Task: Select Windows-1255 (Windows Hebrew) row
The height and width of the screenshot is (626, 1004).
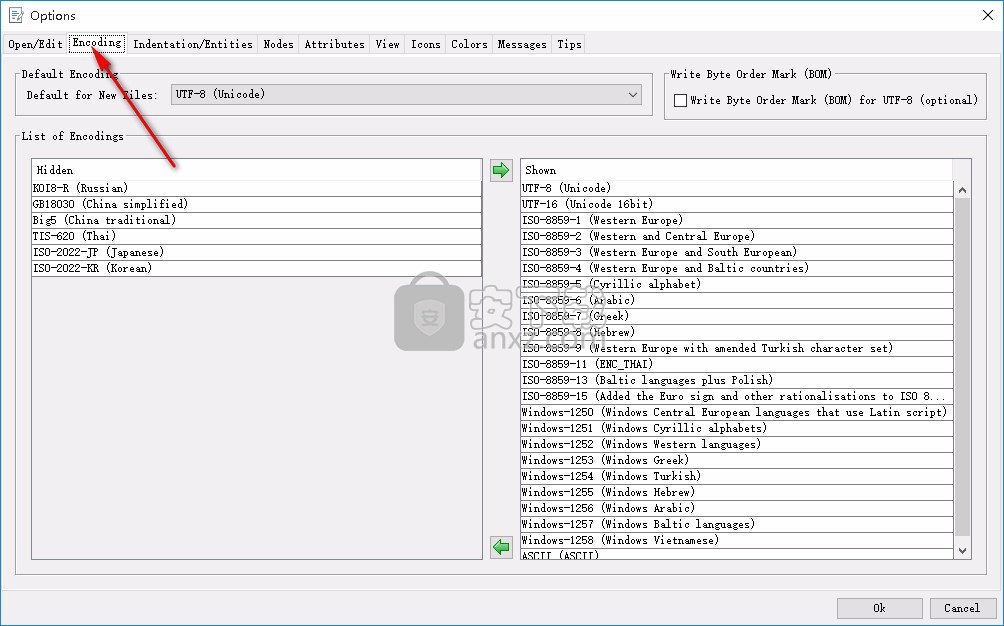Action: pos(737,492)
